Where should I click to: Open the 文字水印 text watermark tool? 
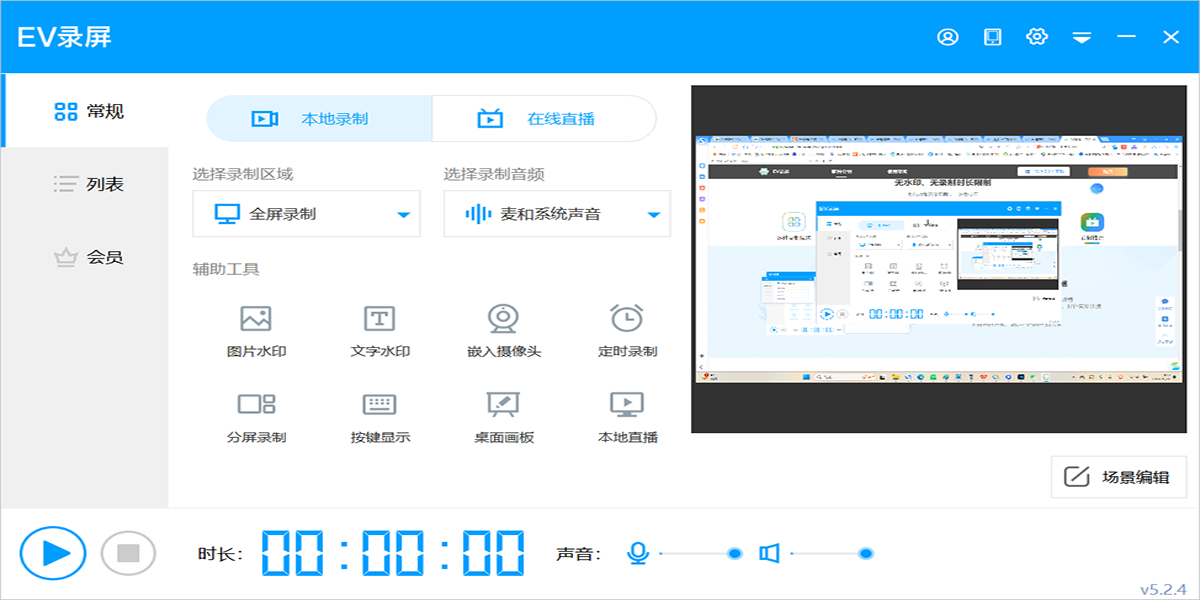click(x=380, y=320)
